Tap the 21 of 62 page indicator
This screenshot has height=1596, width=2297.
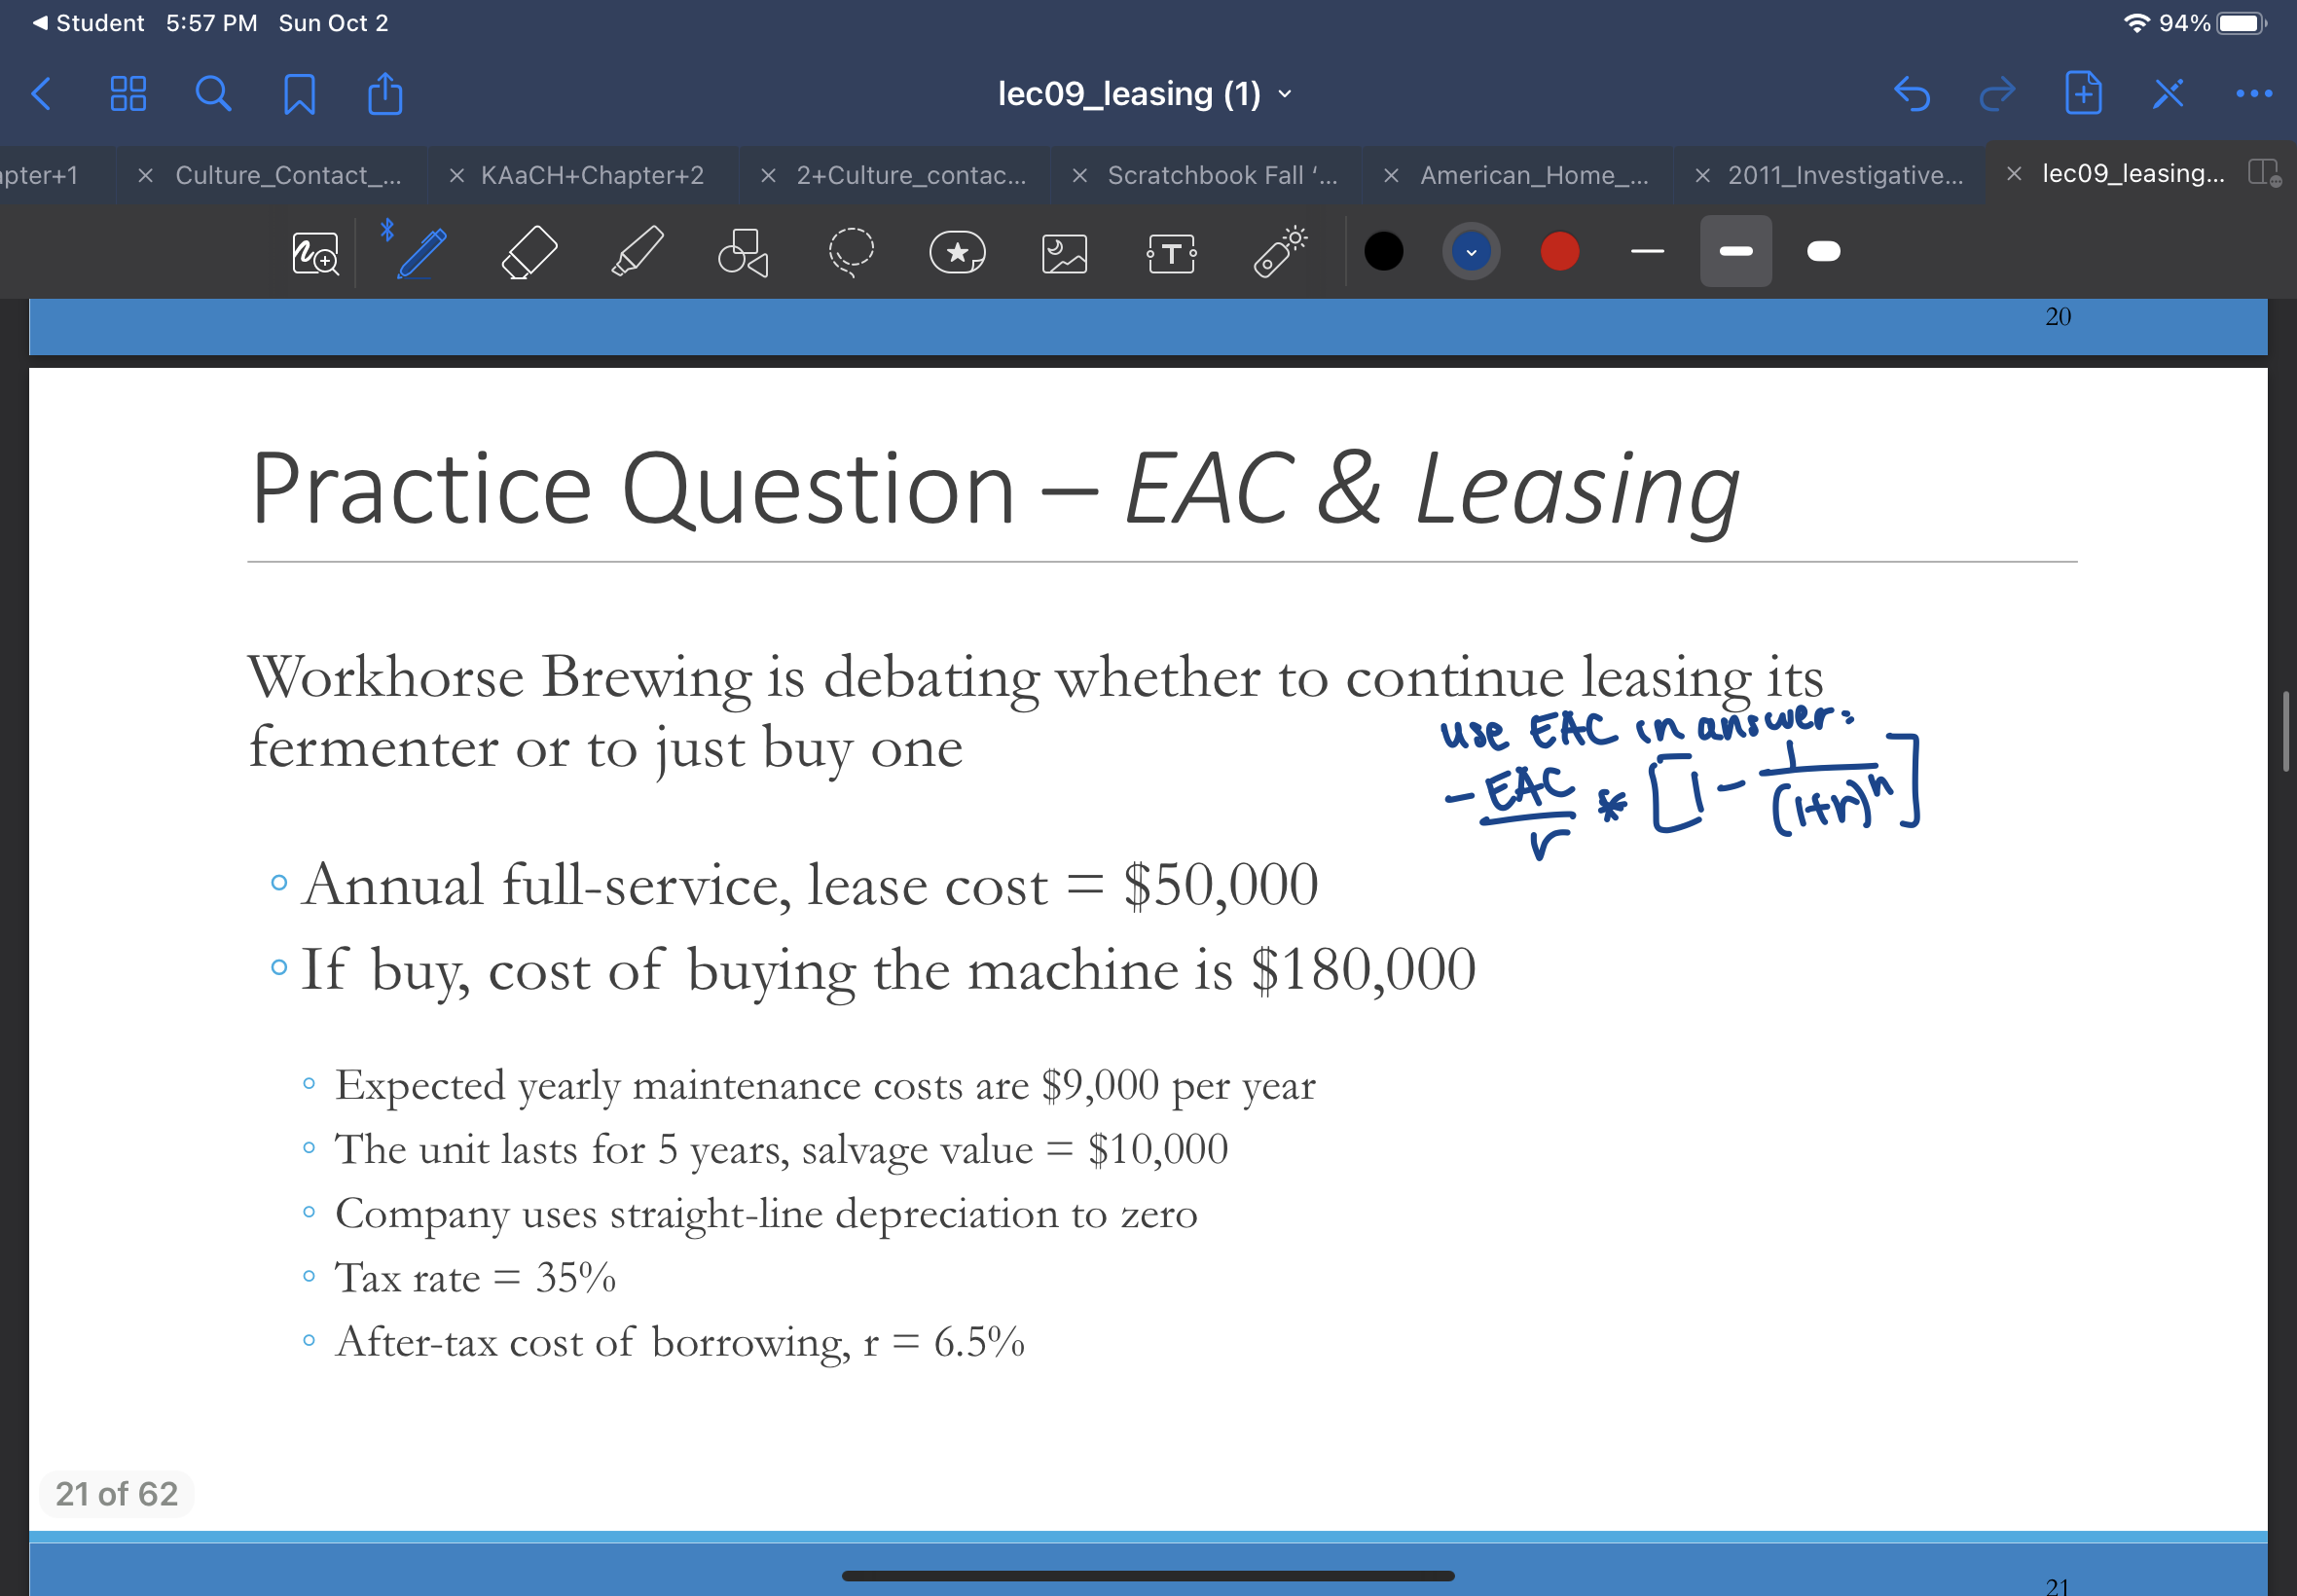[x=116, y=1493]
